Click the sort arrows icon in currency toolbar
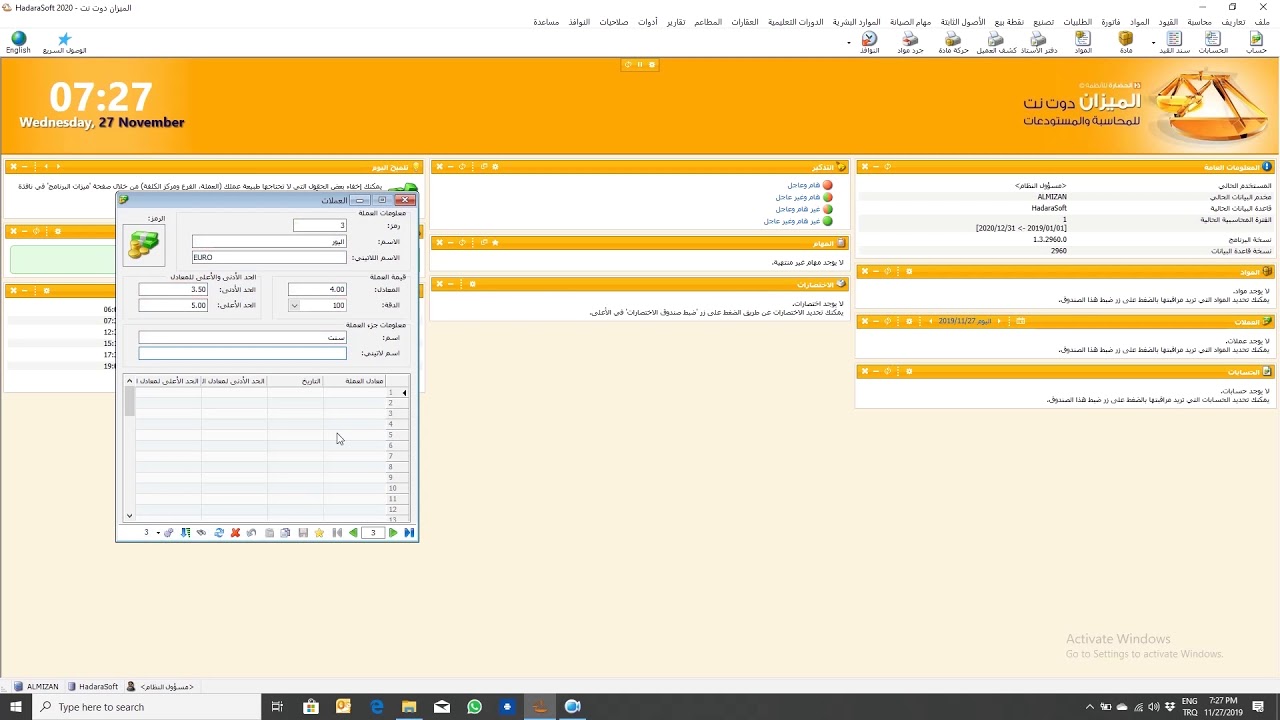The height and width of the screenshot is (720, 1280). tap(185, 533)
